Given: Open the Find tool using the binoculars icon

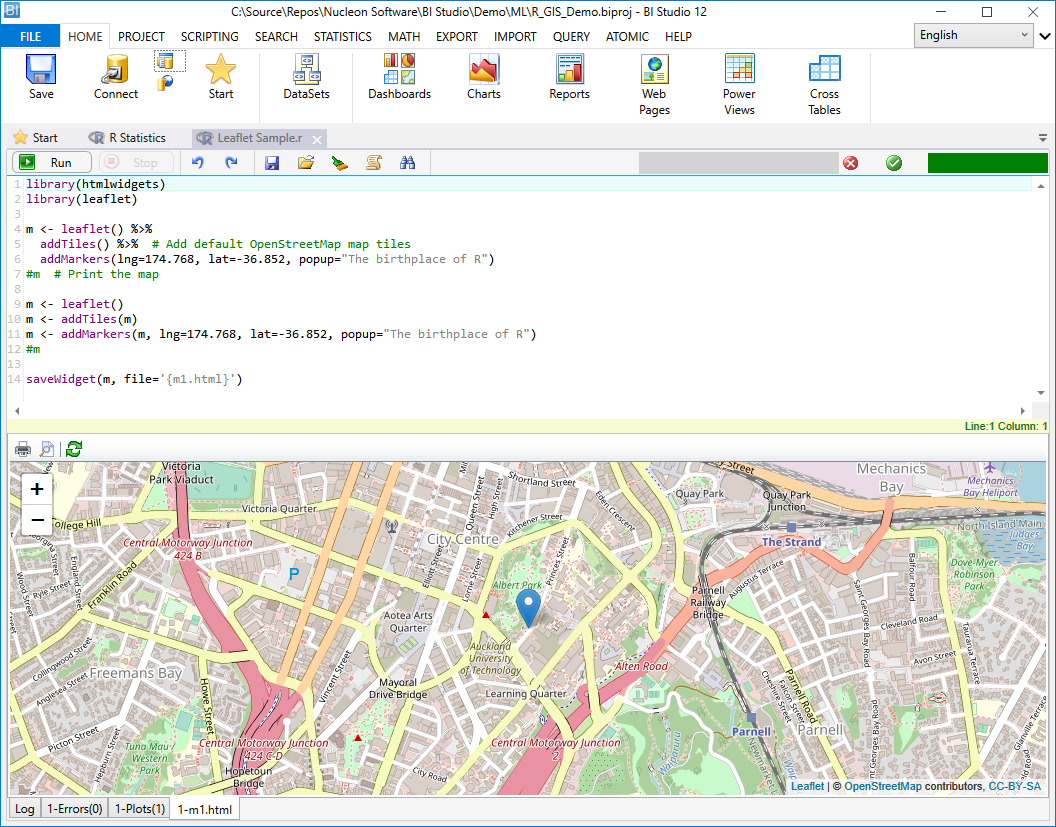Looking at the screenshot, I should click(407, 162).
